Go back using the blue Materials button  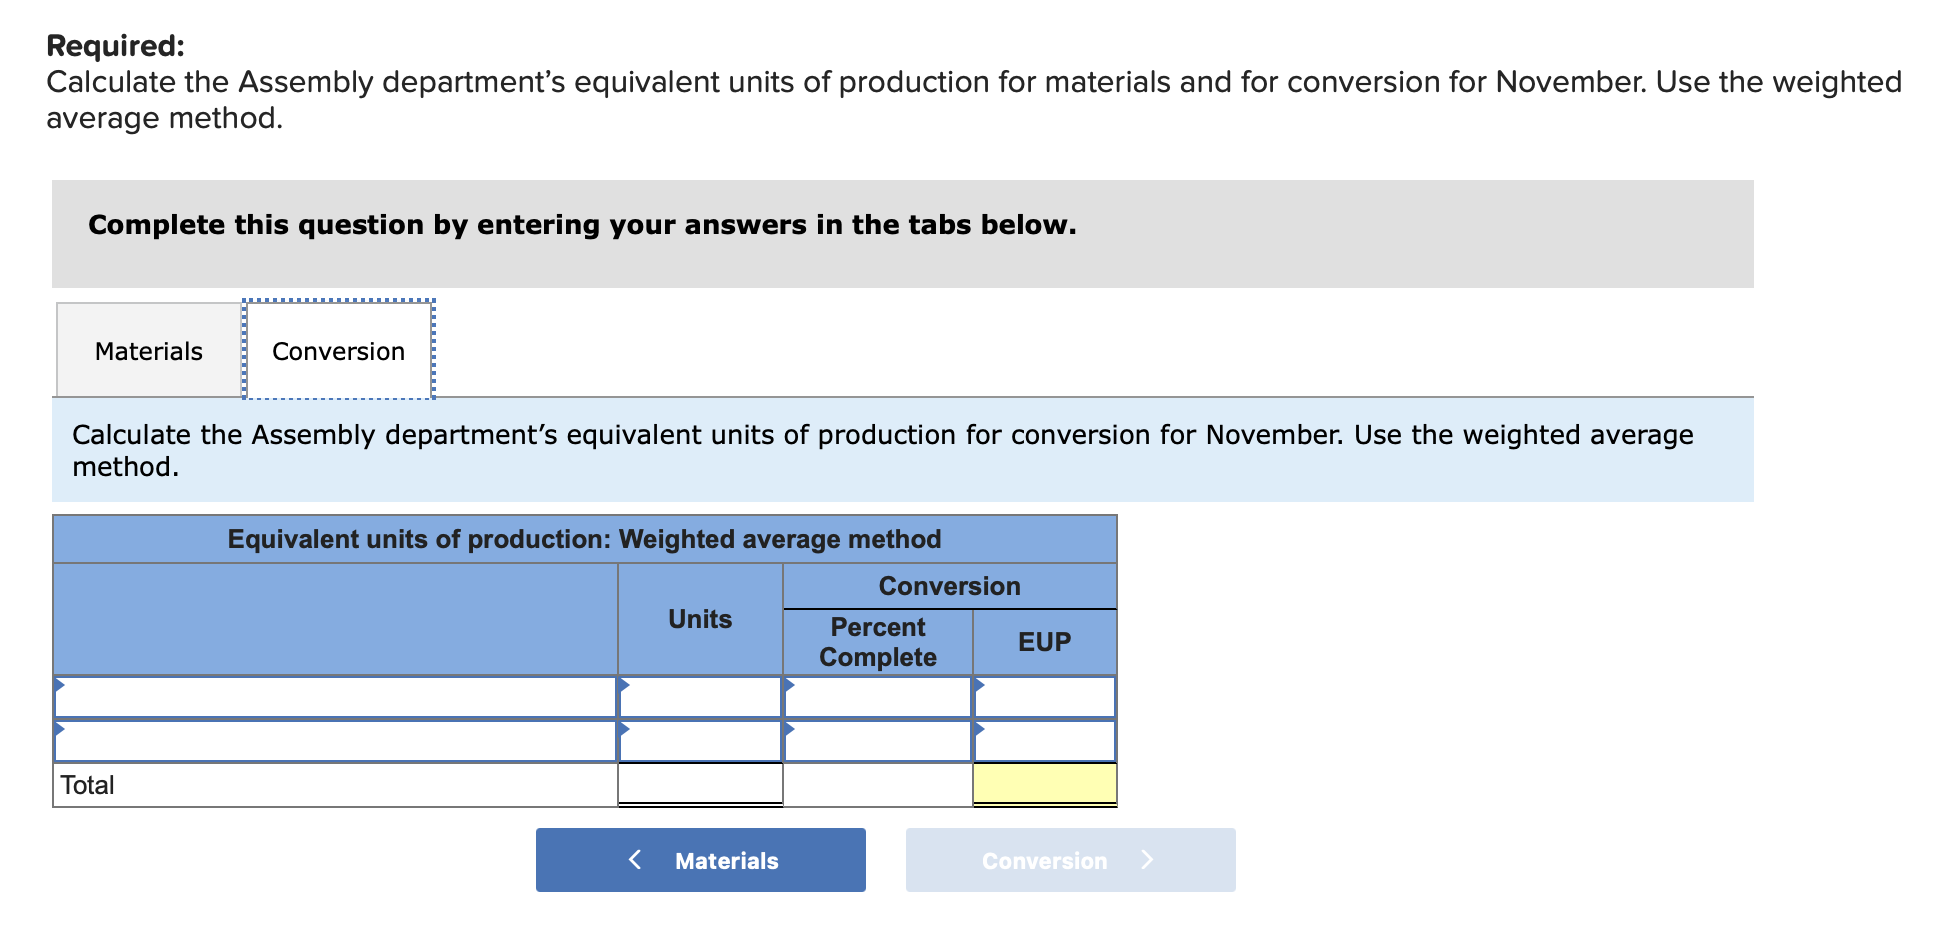(x=701, y=860)
